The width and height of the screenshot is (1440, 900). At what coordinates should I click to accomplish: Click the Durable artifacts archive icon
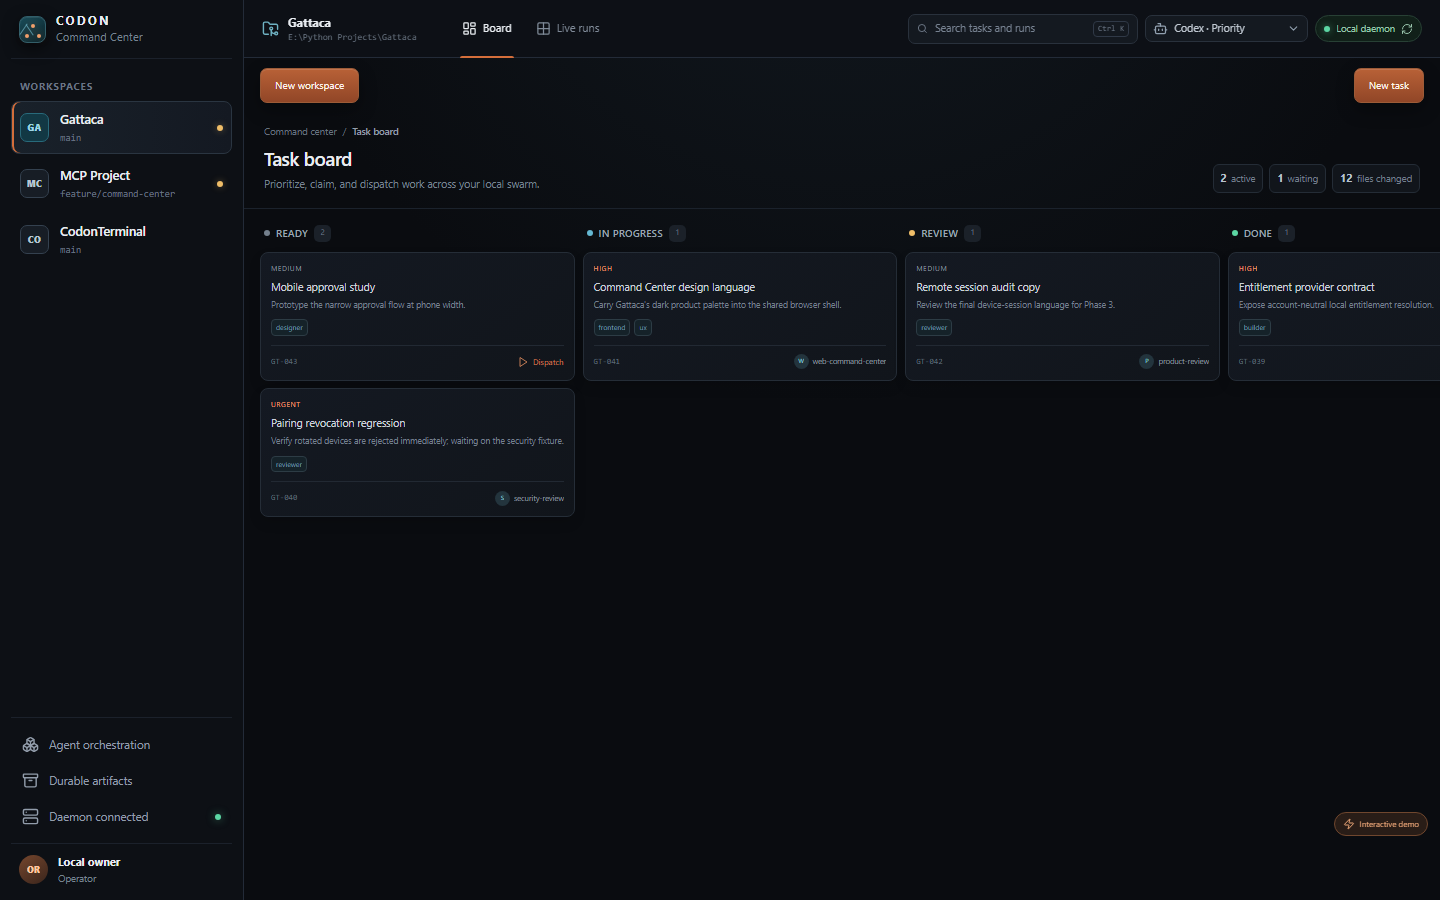(31, 781)
